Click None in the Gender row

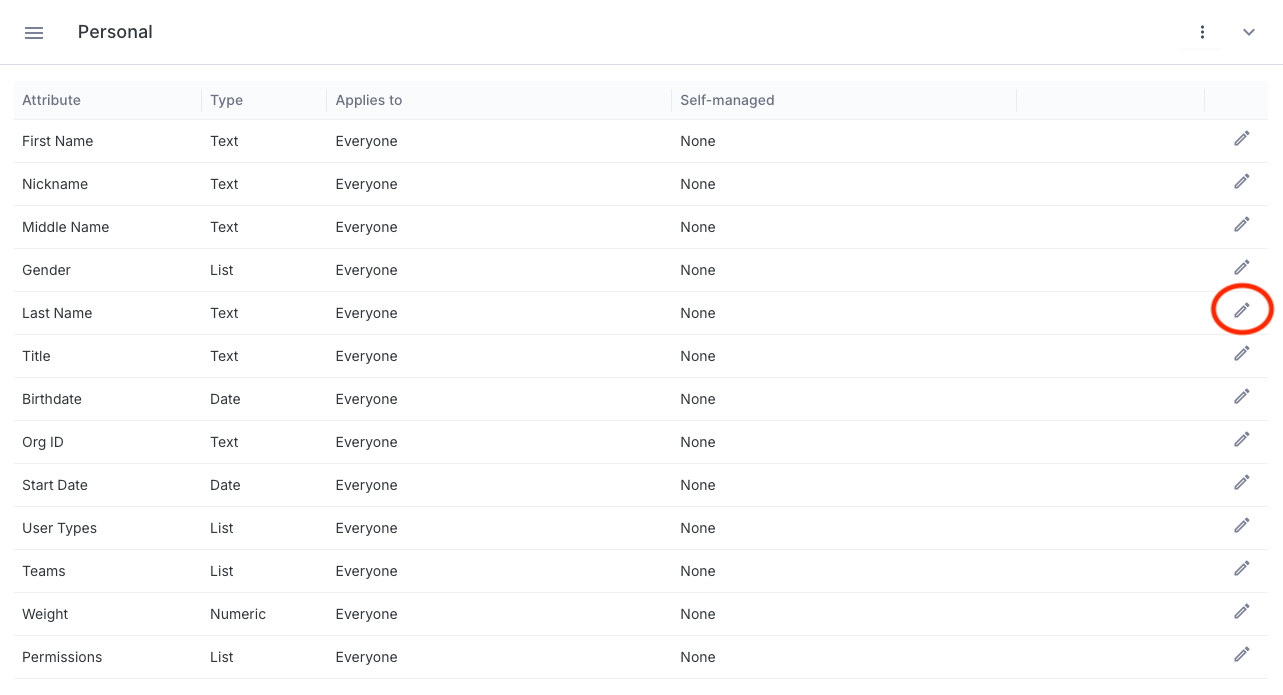coord(698,270)
